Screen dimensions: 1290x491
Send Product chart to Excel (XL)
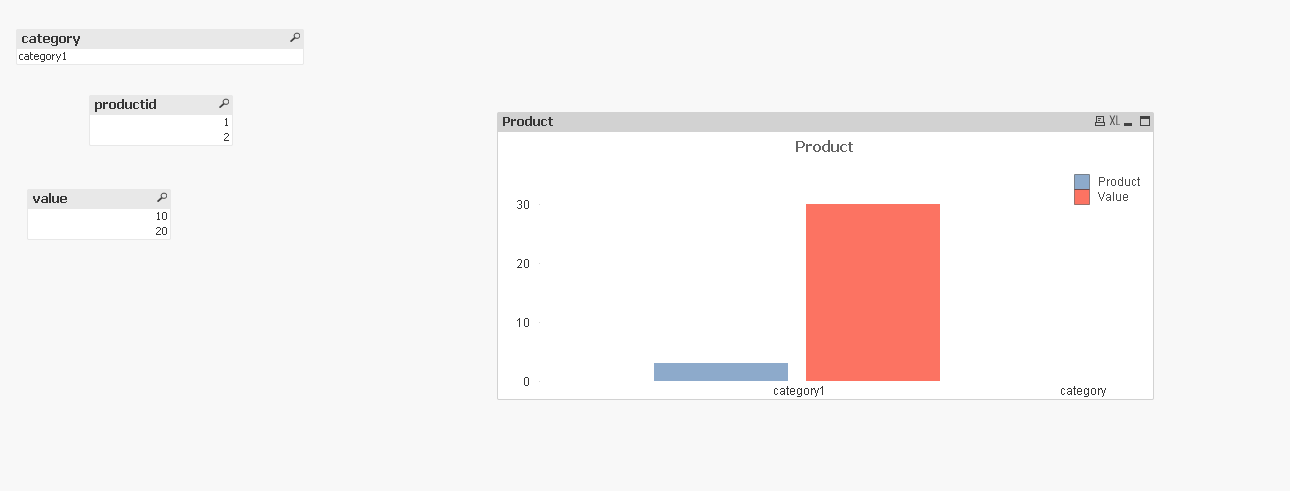[x=1114, y=121]
